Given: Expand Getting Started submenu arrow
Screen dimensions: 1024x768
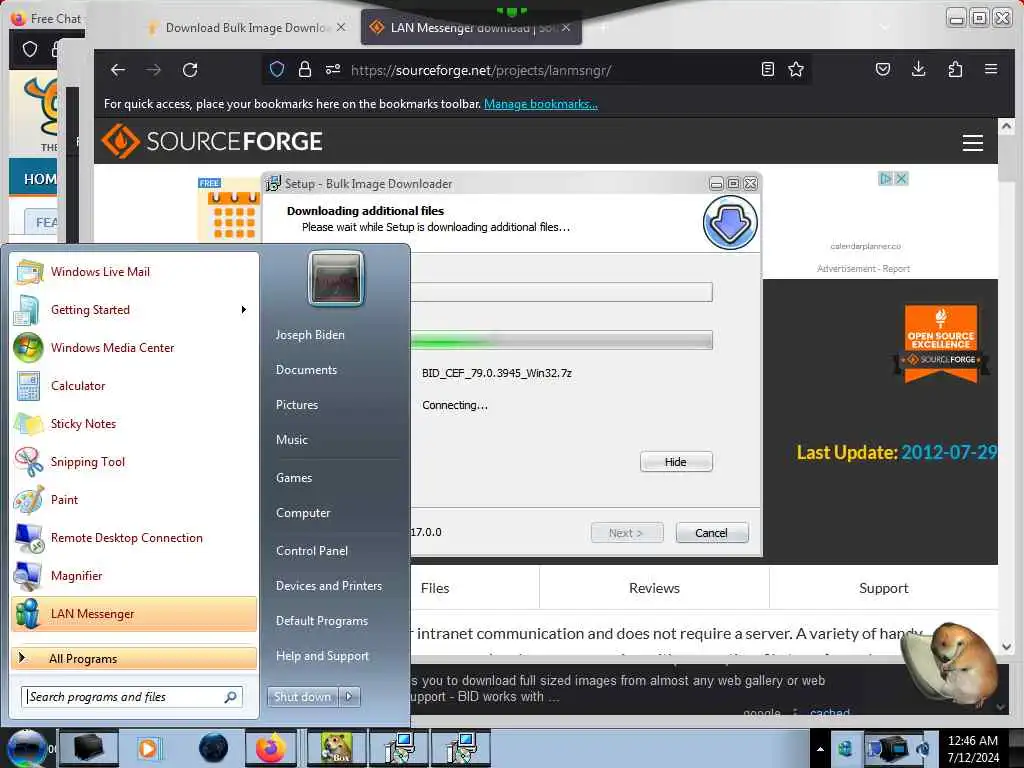Looking at the screenshot, I should (x=244, y=310).
